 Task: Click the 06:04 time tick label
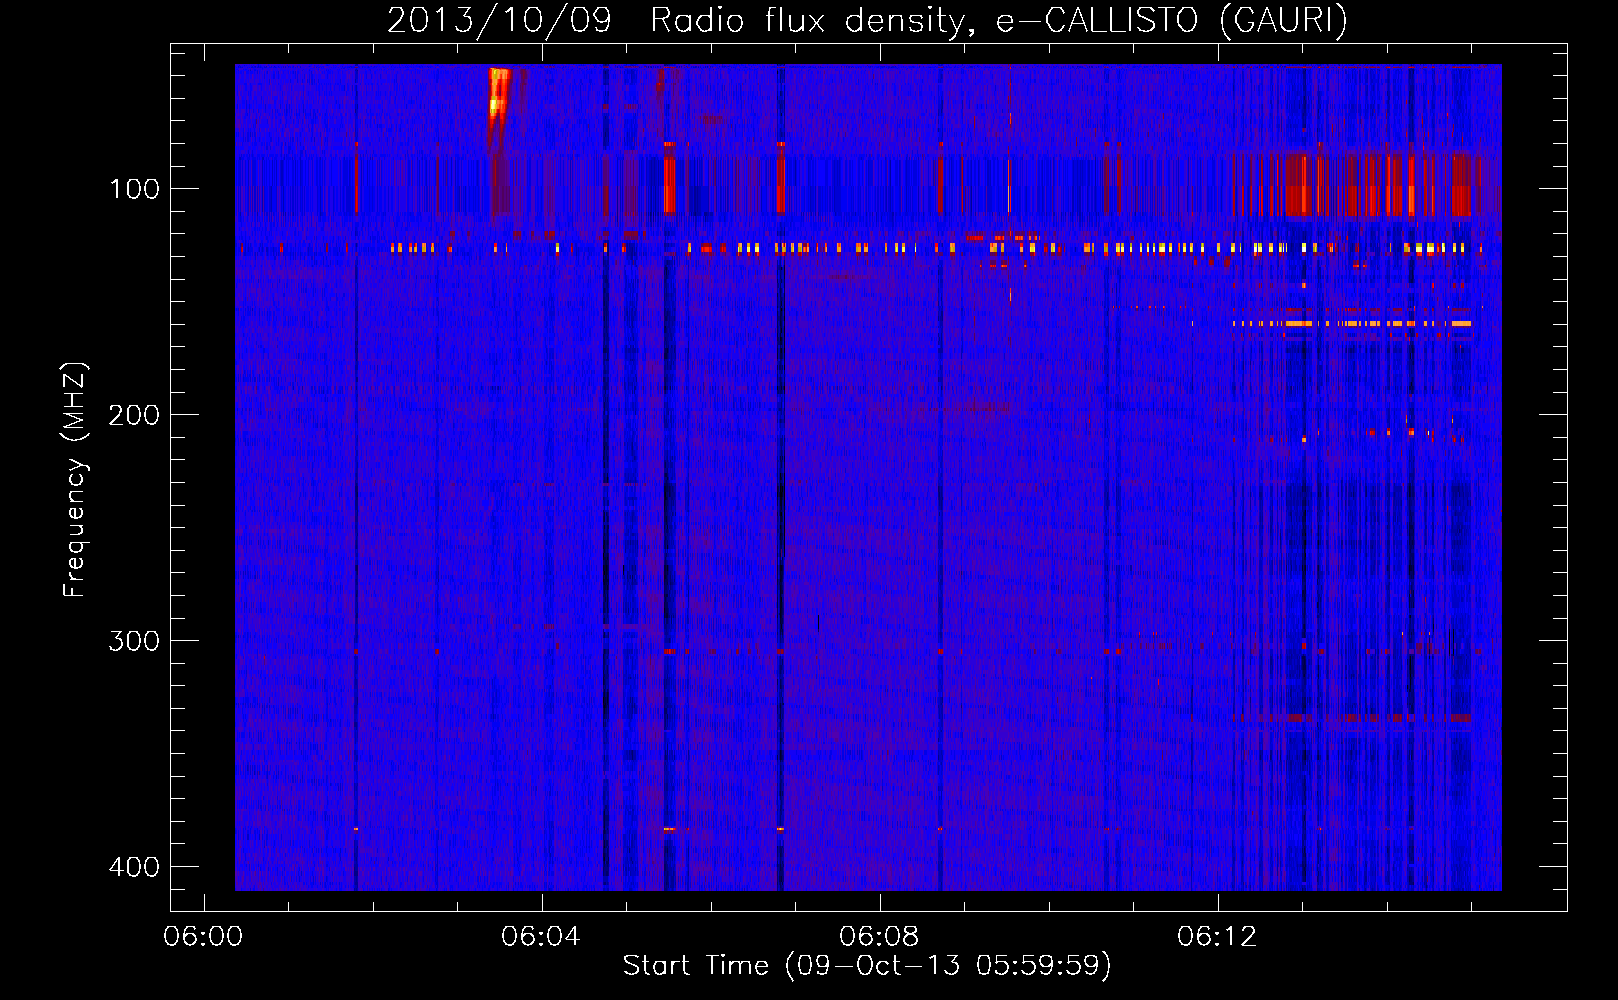541,937
